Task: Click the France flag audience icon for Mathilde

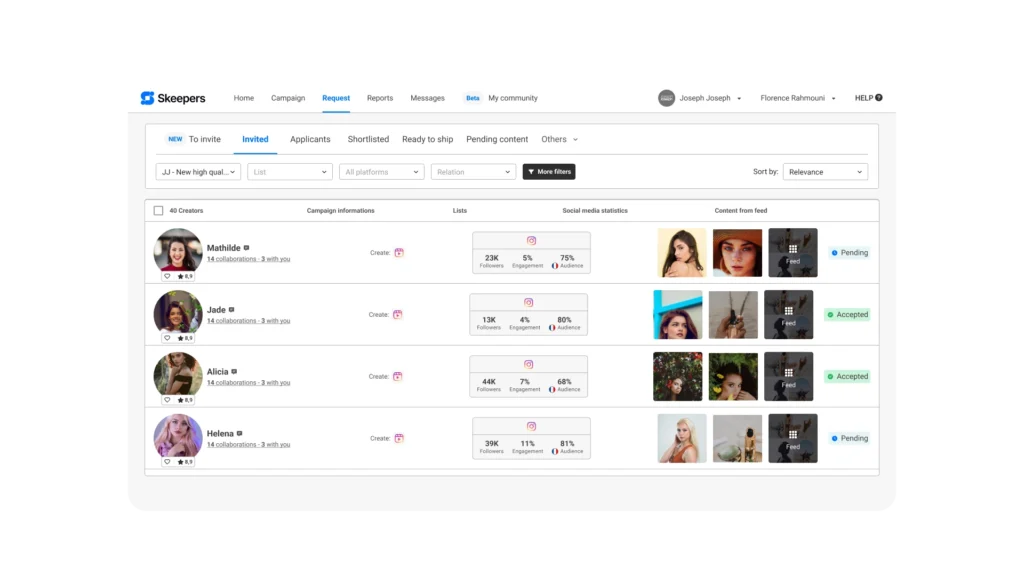Action: 555,266
